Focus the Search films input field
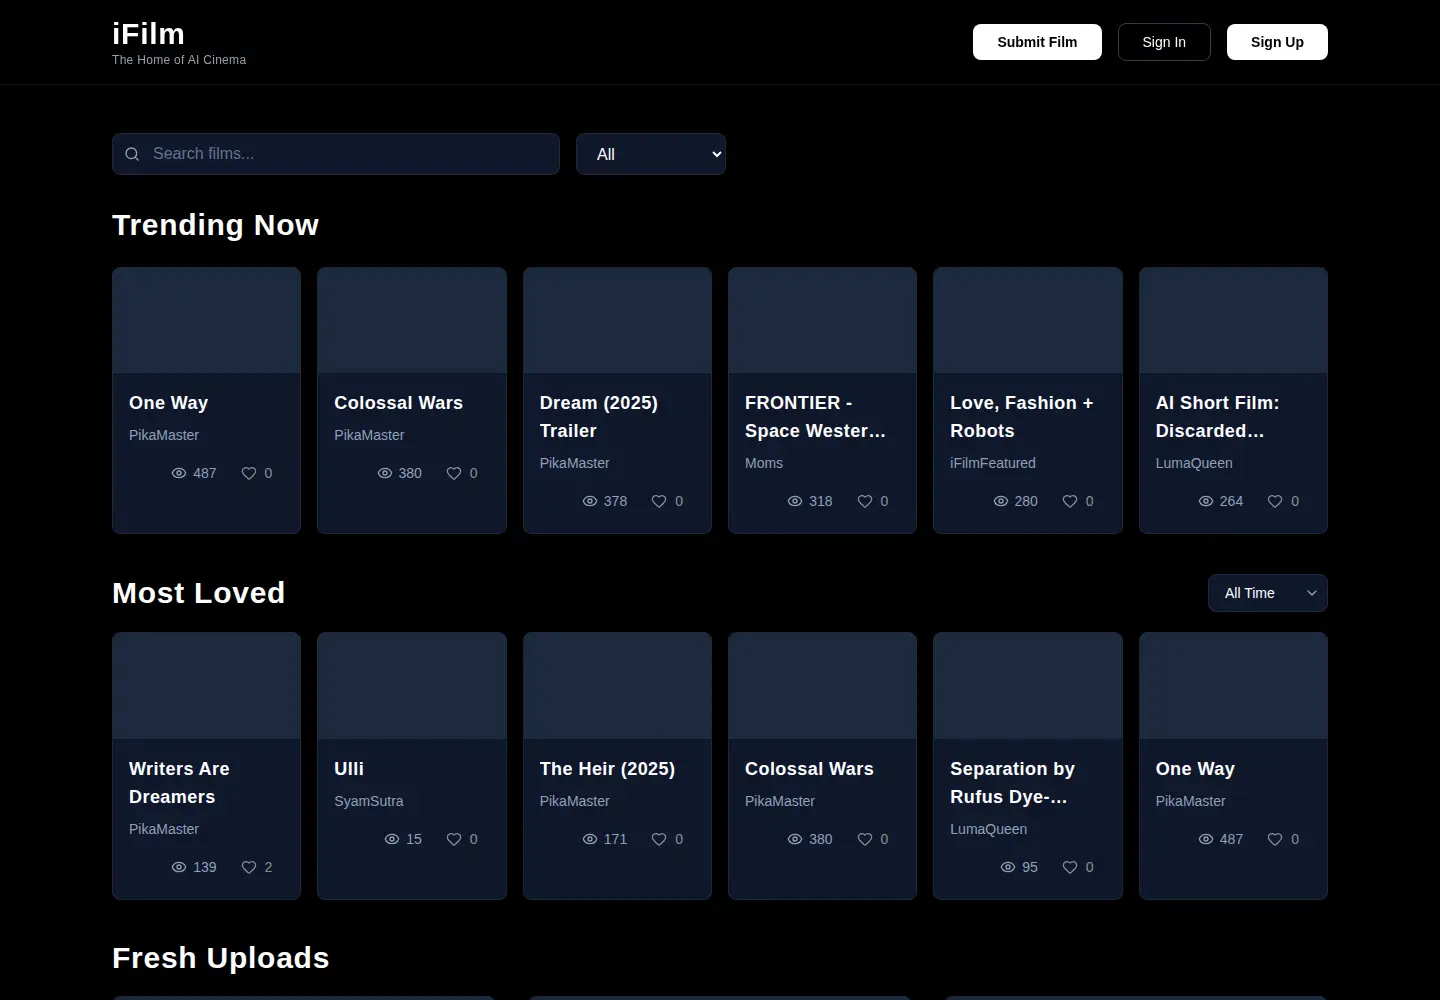The image size is (1440, 1000). tap(336, 154)
